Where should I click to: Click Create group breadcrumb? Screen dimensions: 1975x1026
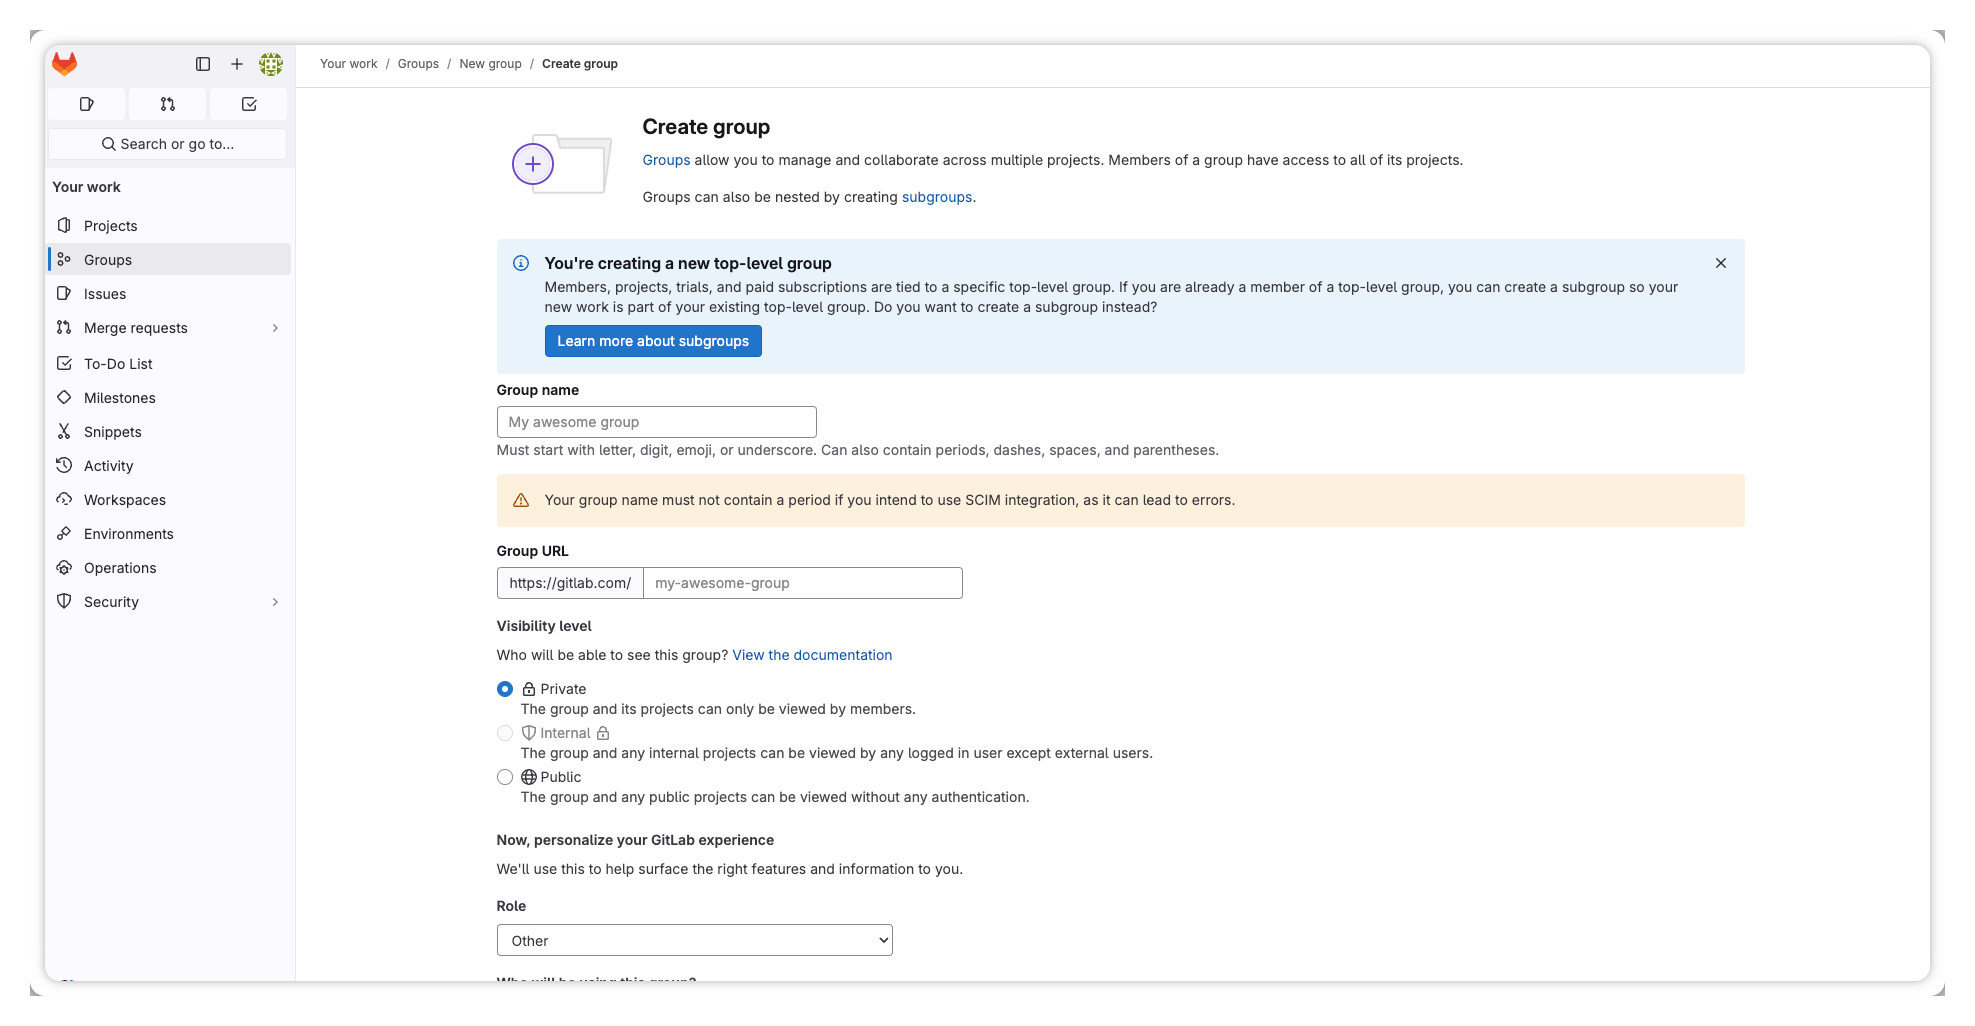[580, 64]
